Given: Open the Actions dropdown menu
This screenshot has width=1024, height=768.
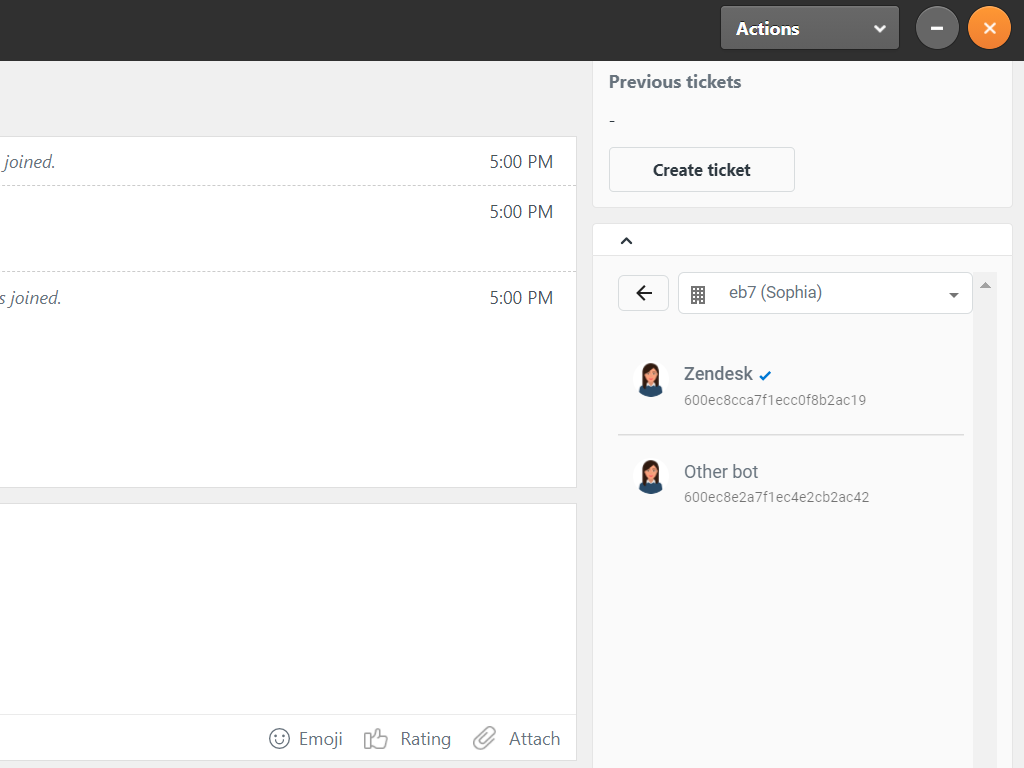Looking at the screenshot, I should 809,28.
